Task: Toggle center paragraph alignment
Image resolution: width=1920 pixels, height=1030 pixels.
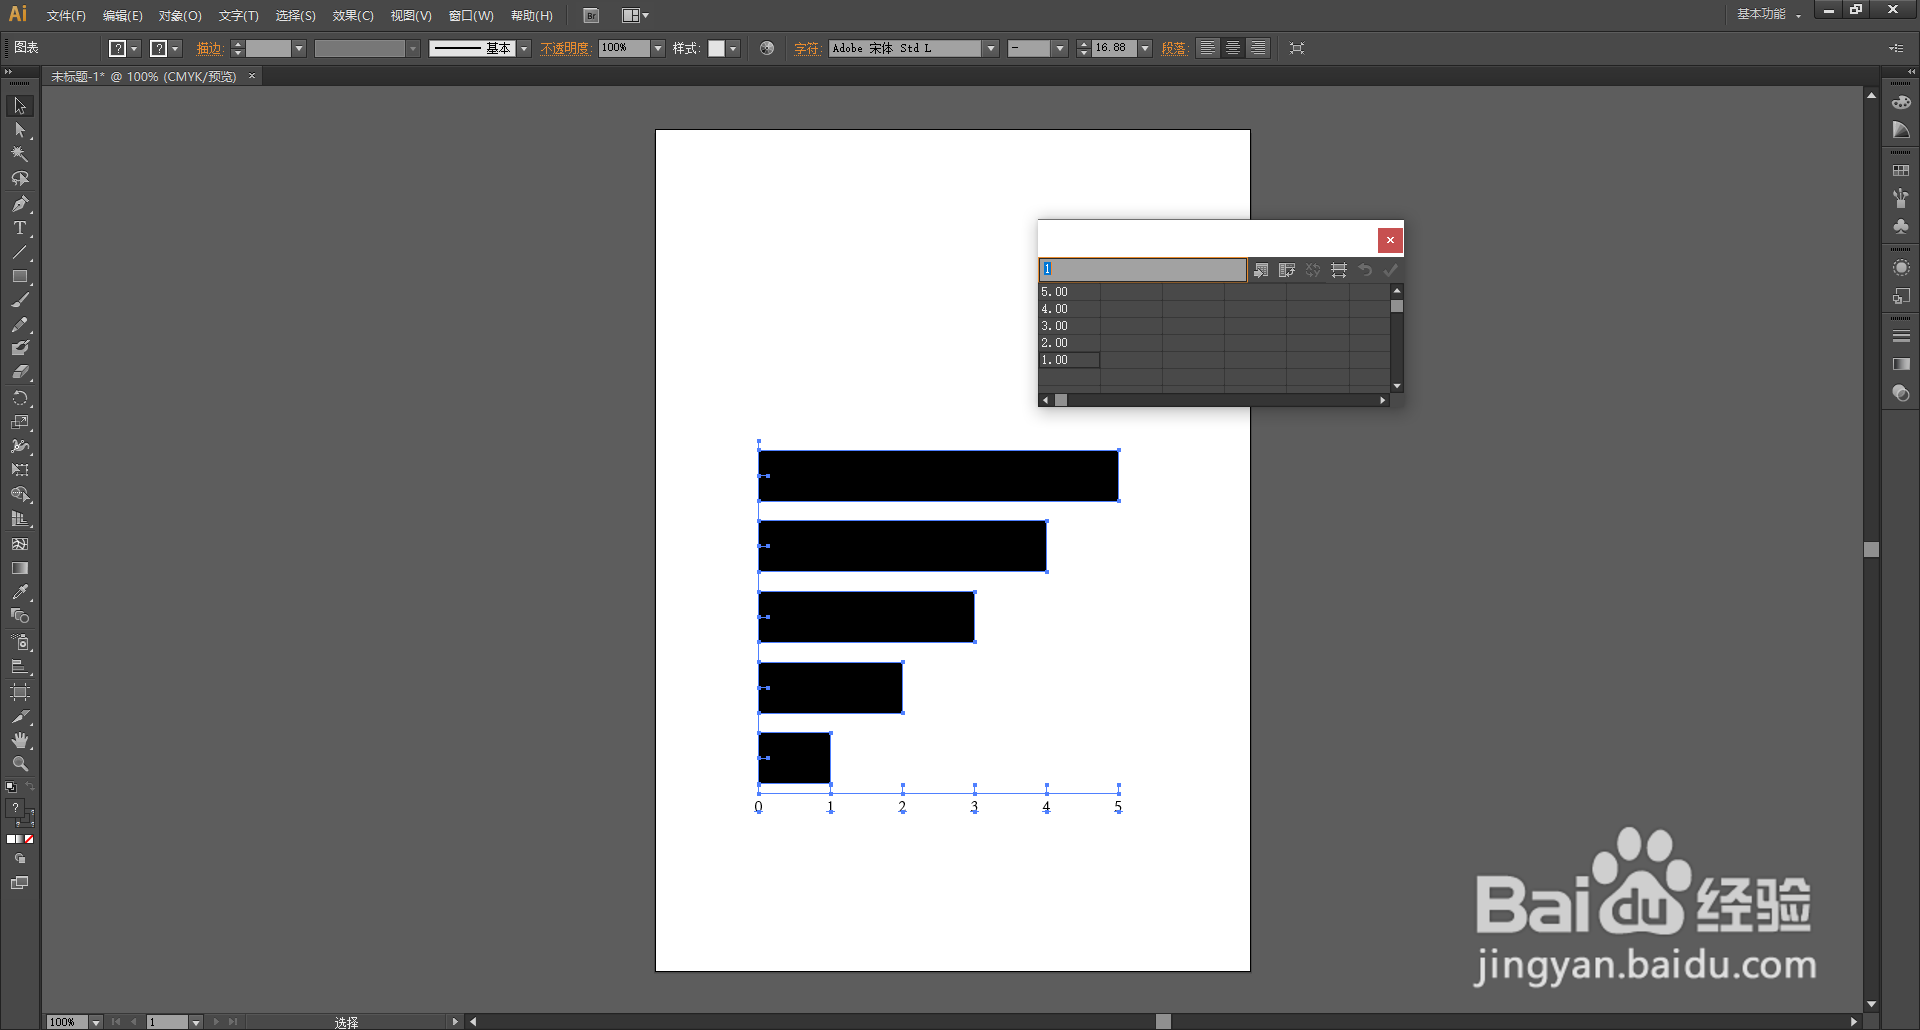Action: 1233,47
